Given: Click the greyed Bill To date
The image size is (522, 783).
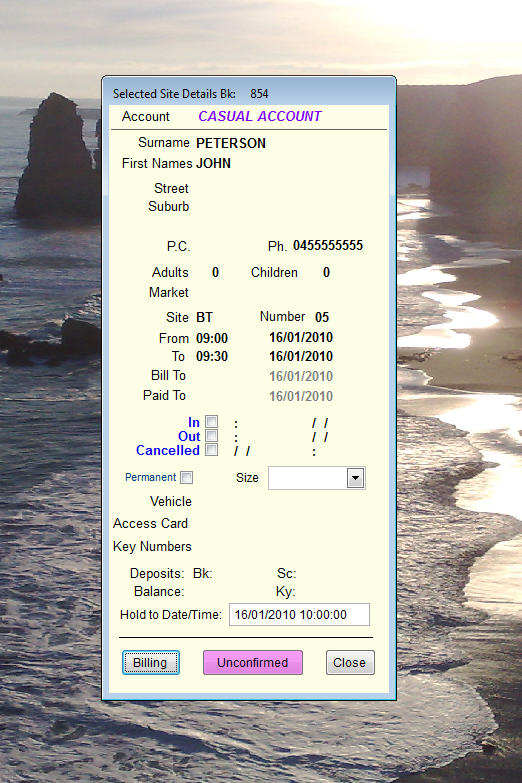Looking at the screenshot, I should point(301,376).
